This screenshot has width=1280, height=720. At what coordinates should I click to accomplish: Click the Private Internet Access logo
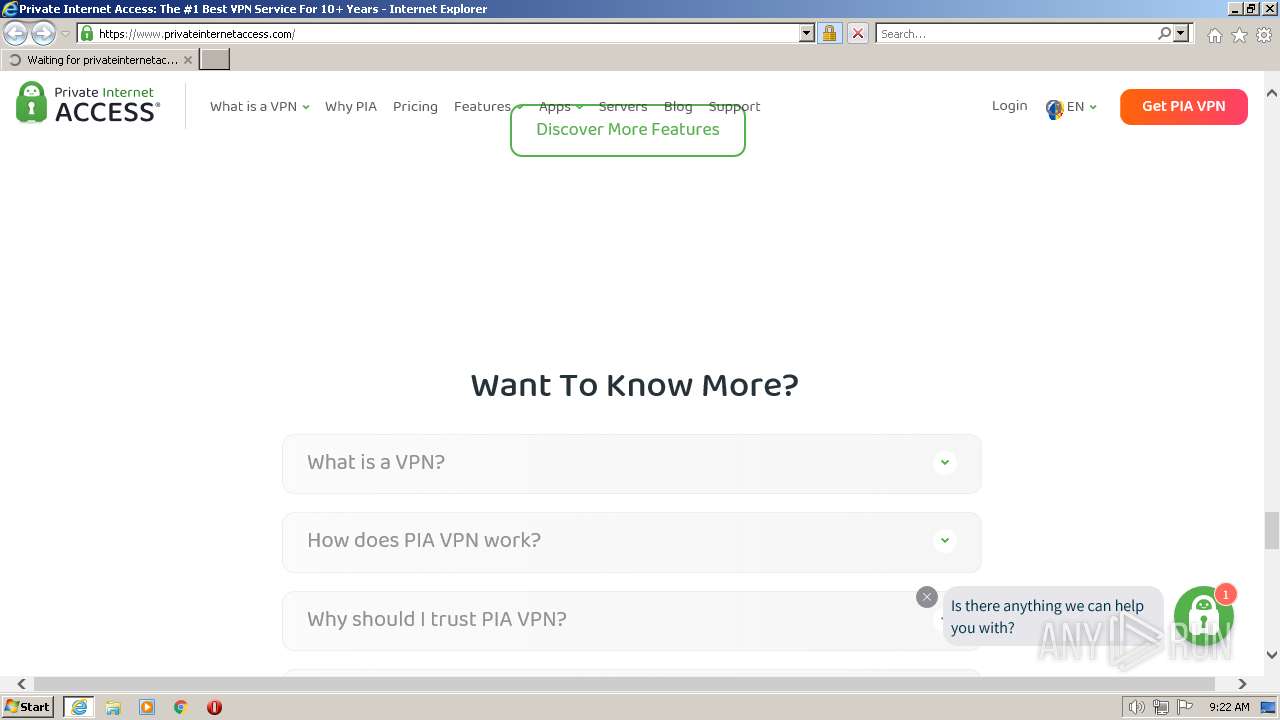click(x=88, y=103)
